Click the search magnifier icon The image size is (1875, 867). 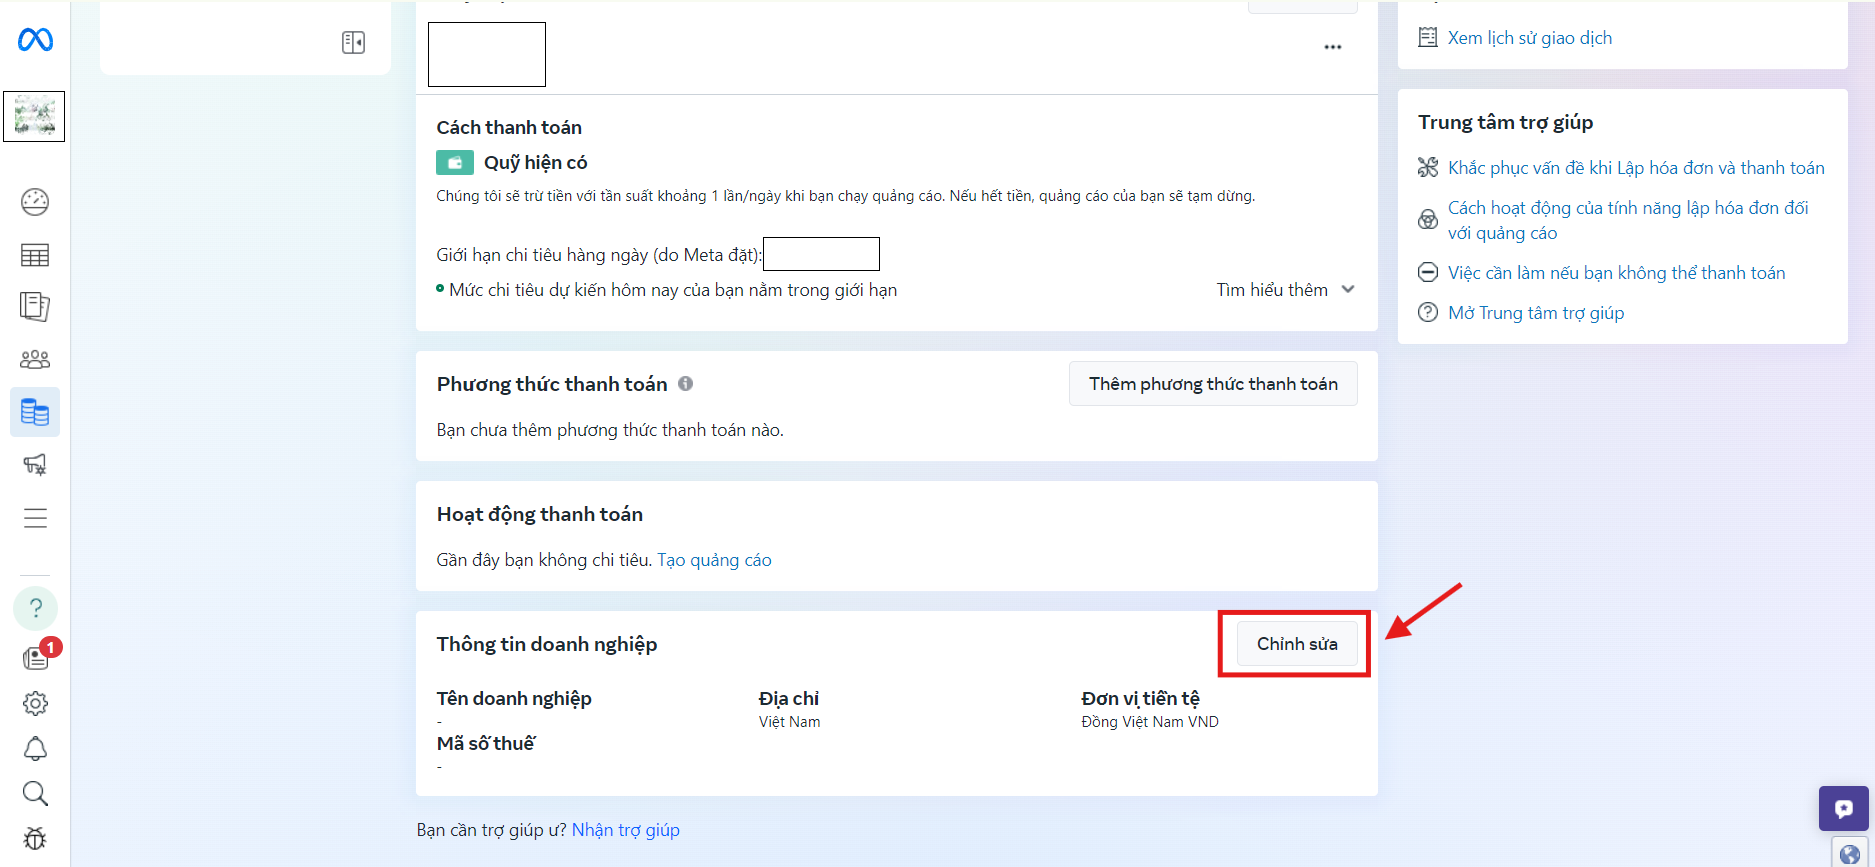[35, 794]
